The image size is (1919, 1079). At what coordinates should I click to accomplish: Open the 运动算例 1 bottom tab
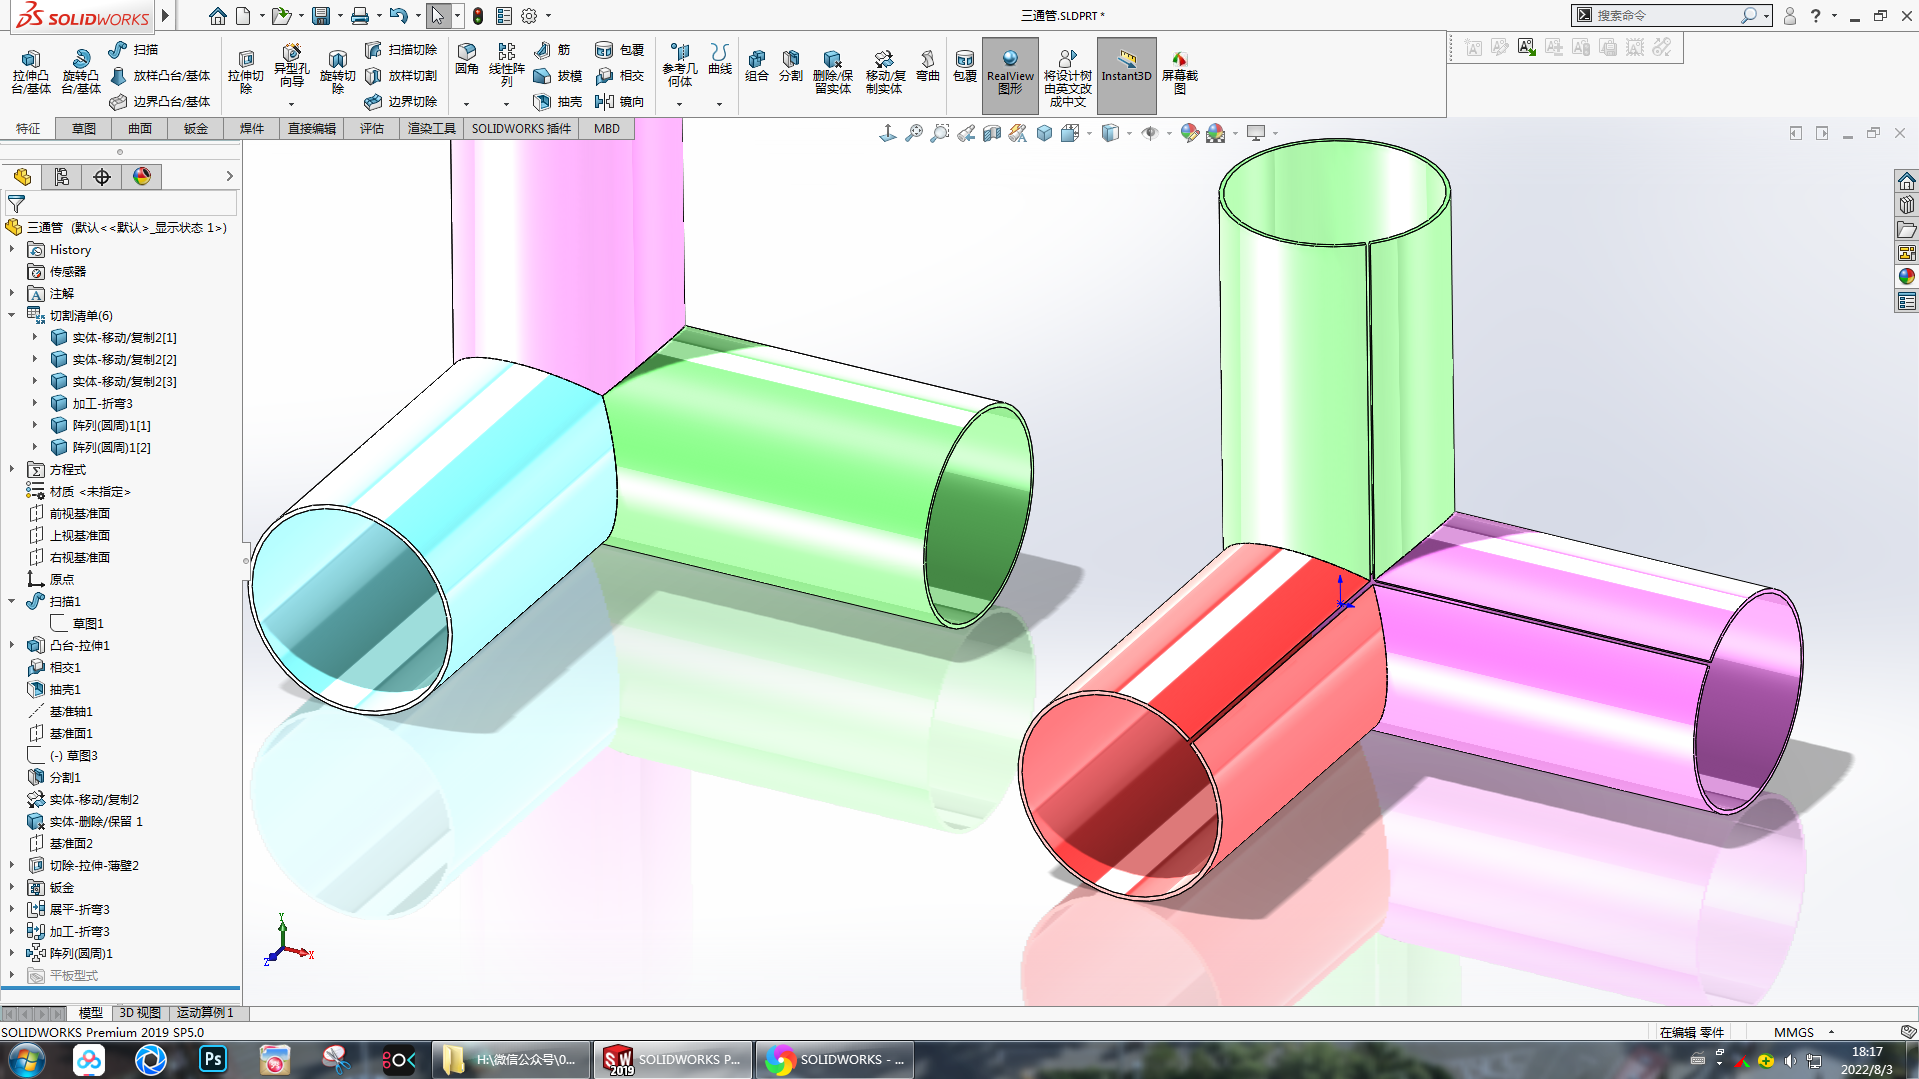pyautogui.click(x=205, y=1012)
